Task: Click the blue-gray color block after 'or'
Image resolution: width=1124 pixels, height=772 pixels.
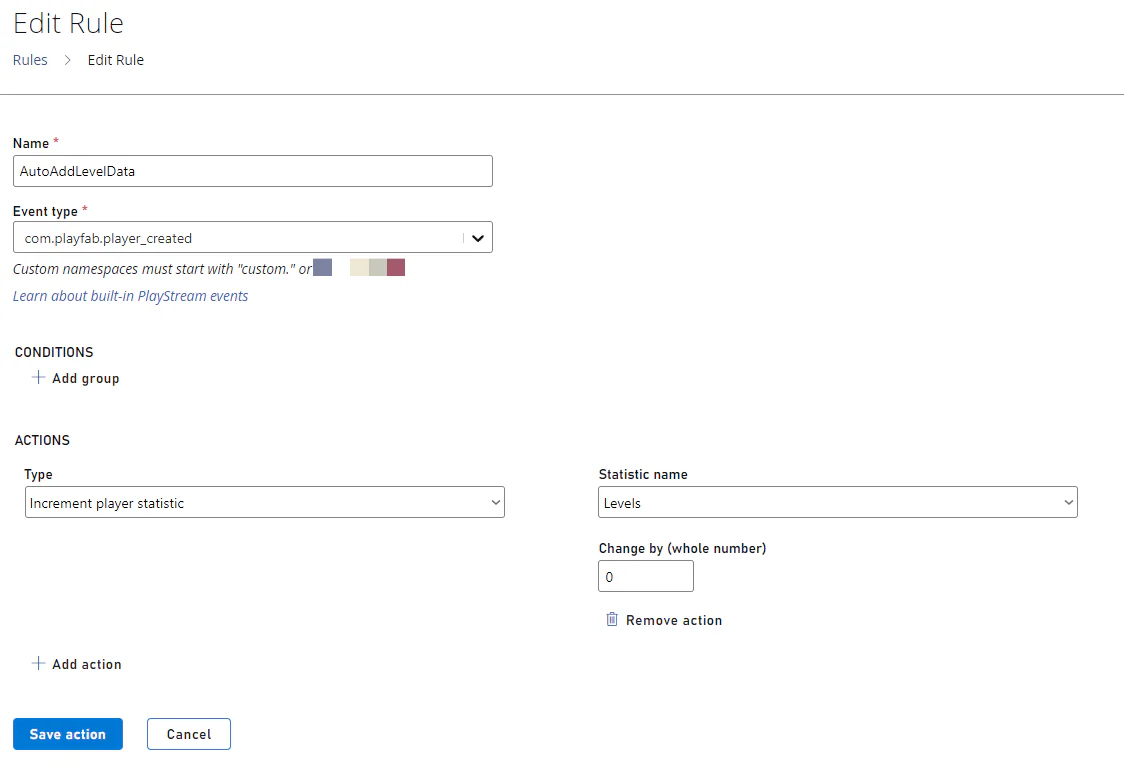Action: coord(322,268)
